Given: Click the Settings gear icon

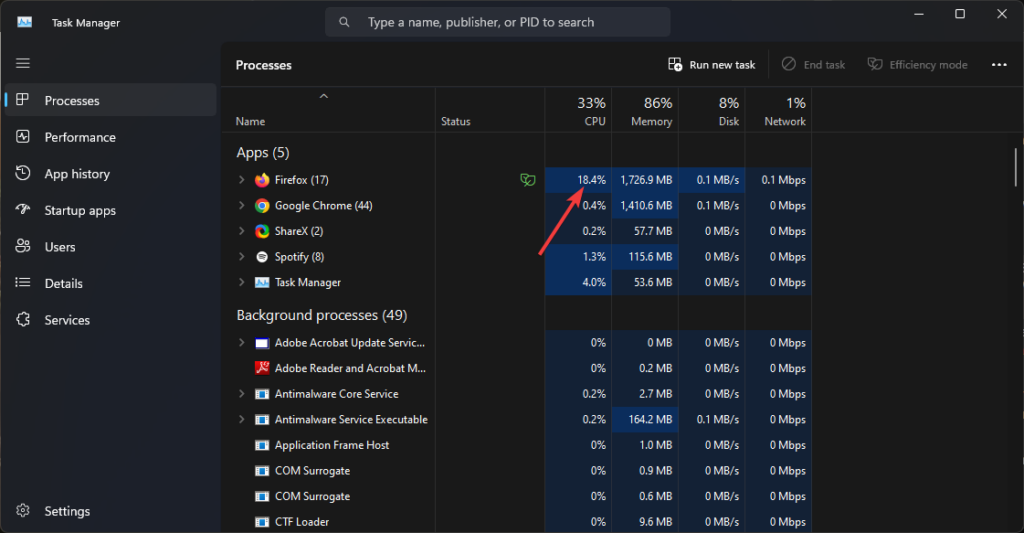Looking at the screenshot, I should pyautogui.click(x=23, y=511).
